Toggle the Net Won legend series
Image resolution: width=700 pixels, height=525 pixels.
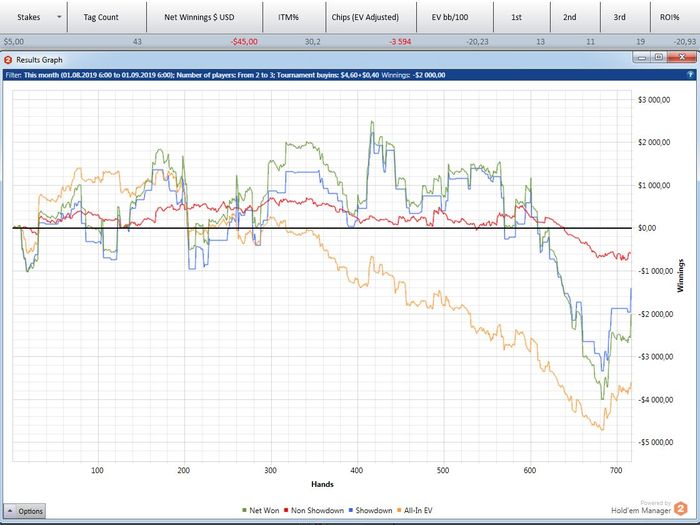261,510
